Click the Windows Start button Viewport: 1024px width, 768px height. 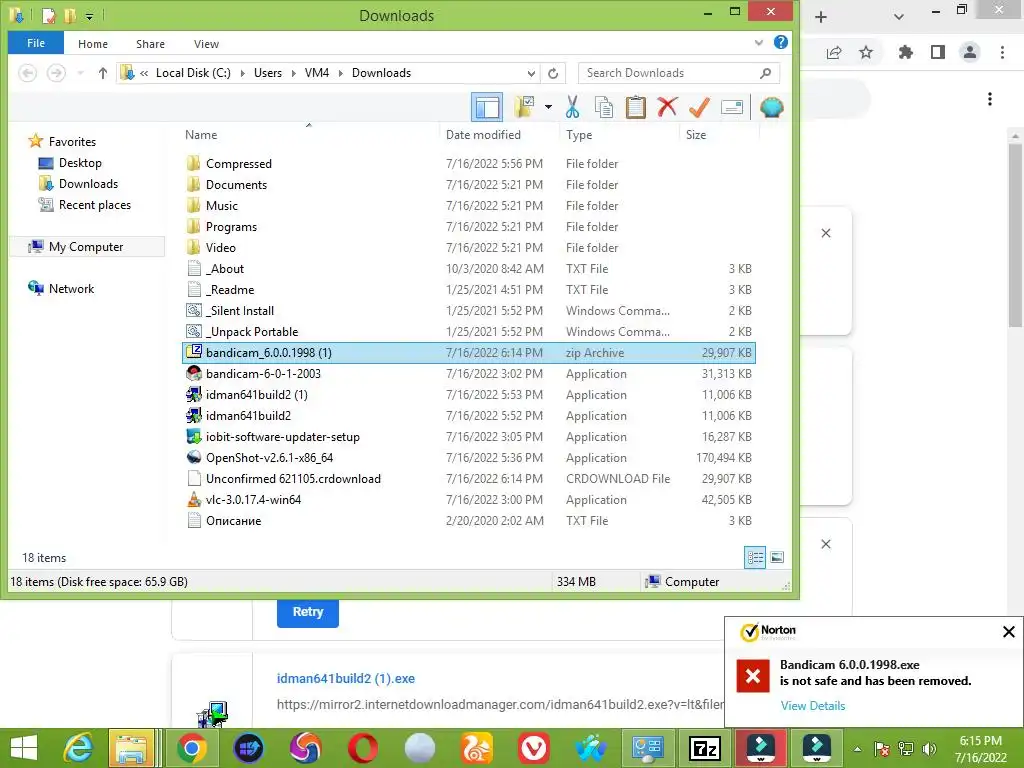[x=24, y=748]
